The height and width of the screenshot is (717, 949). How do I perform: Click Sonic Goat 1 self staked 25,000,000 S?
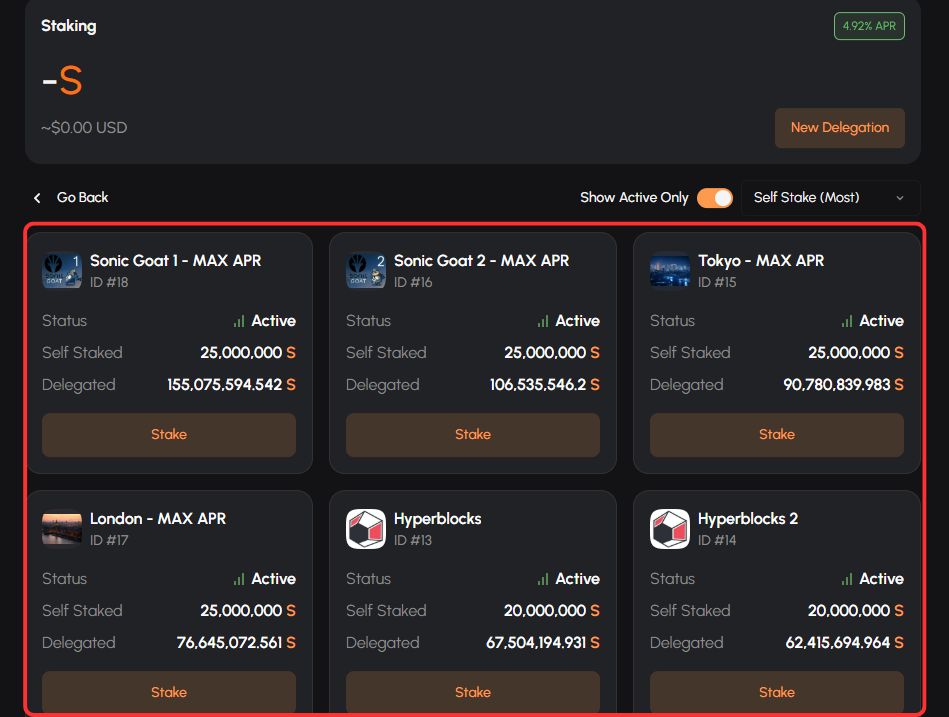tap(248, 353)
